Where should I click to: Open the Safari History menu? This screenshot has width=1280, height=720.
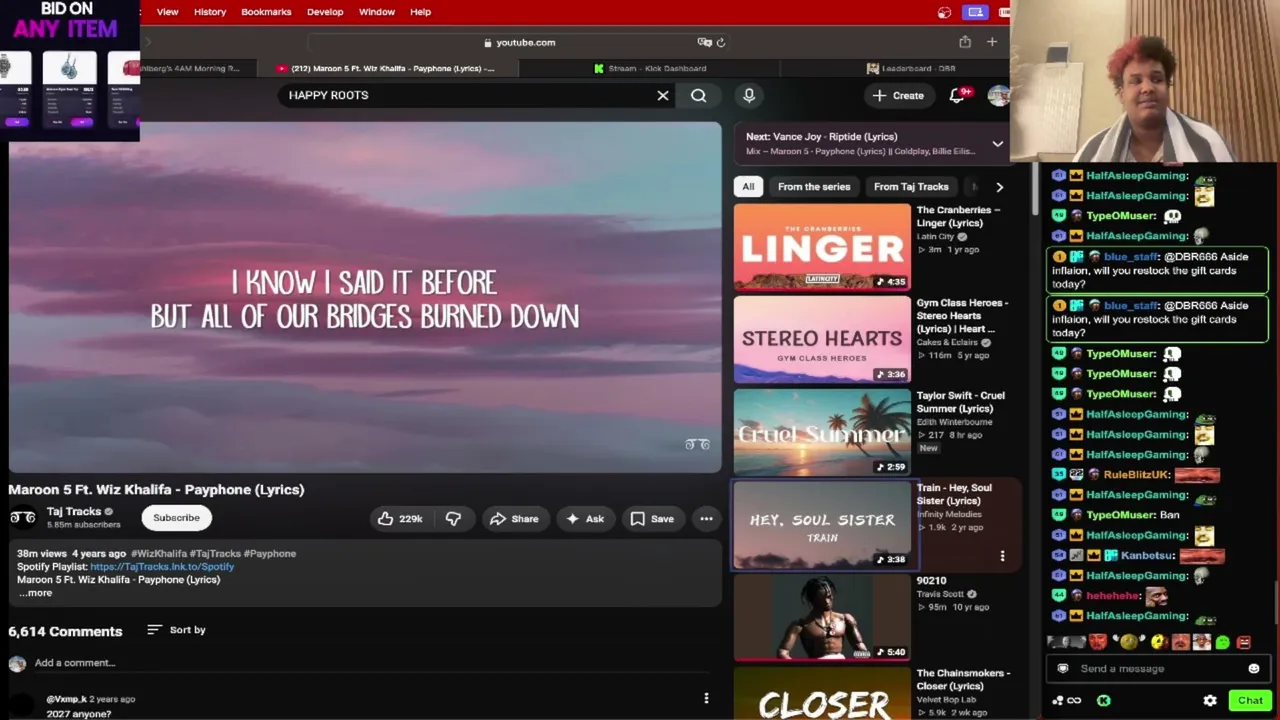(210, 12)
